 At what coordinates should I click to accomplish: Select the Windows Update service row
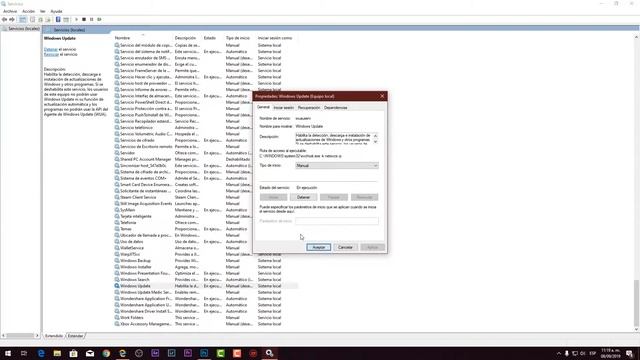click(206, 286)
